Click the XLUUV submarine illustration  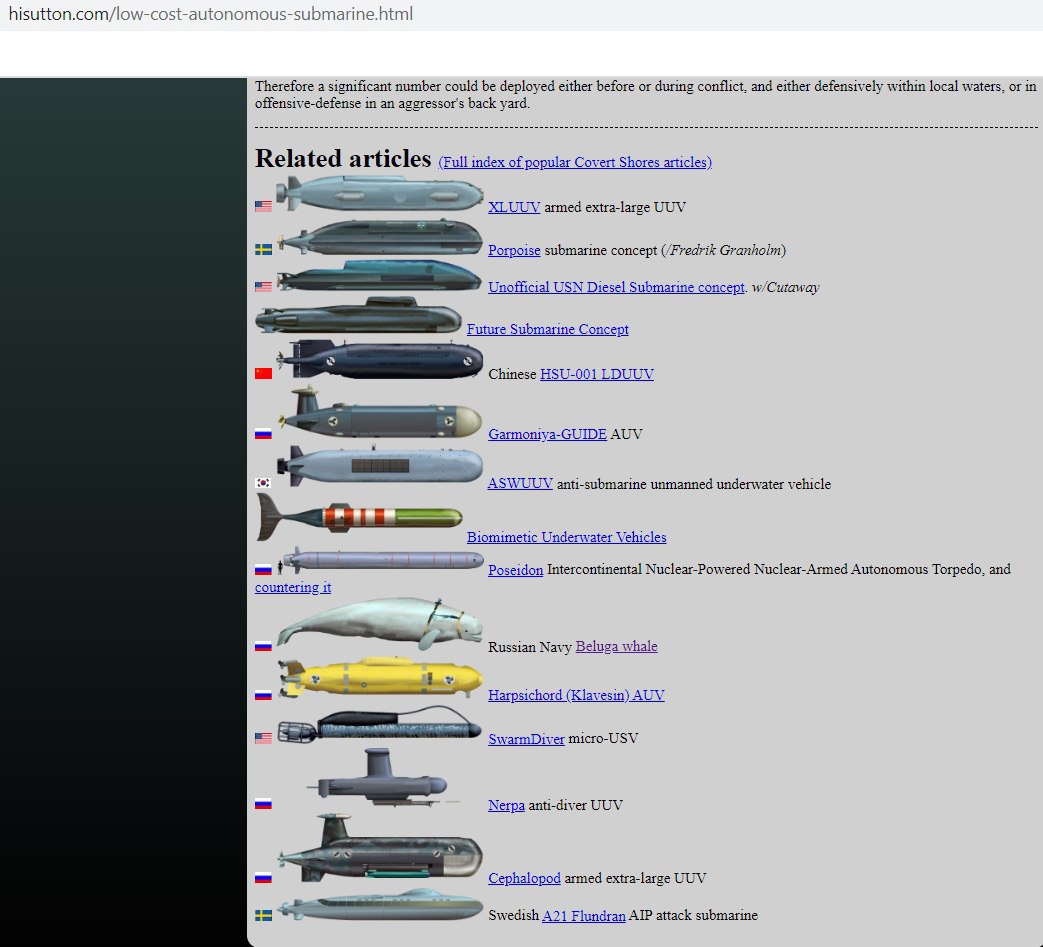point(379,194)
